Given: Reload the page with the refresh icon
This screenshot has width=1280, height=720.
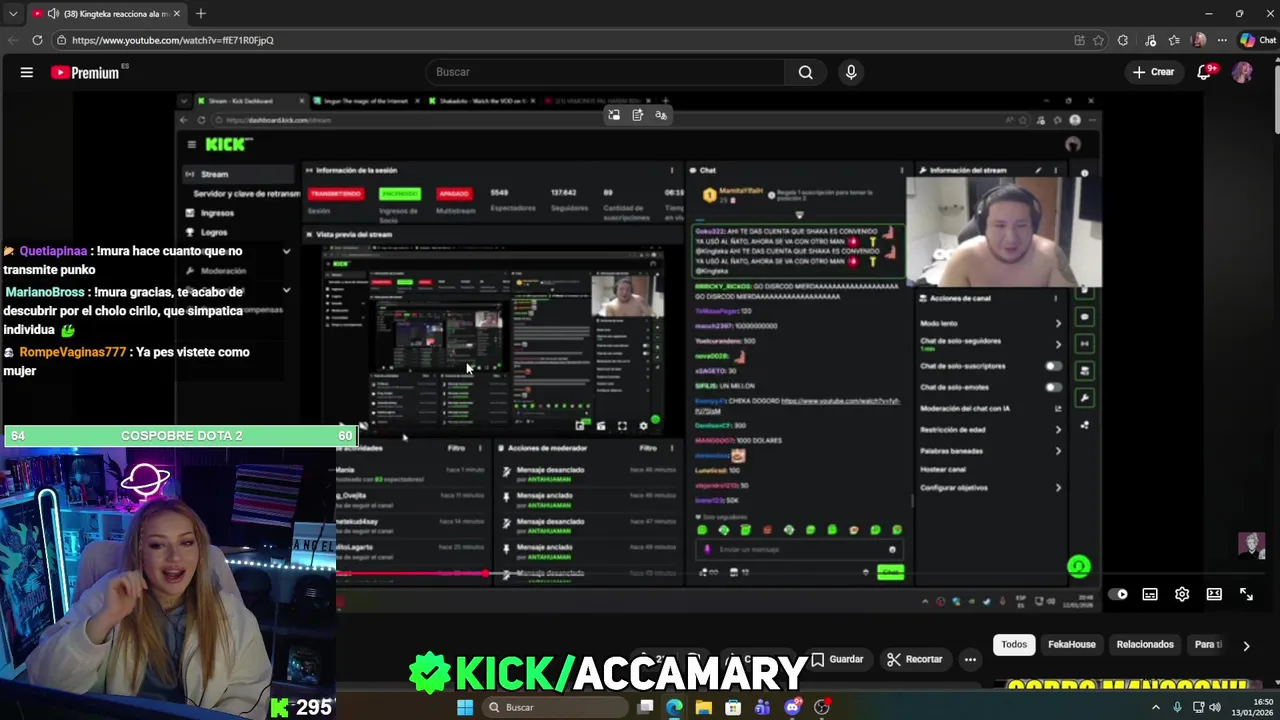Looking at the screenshot, I should (37, 40).
